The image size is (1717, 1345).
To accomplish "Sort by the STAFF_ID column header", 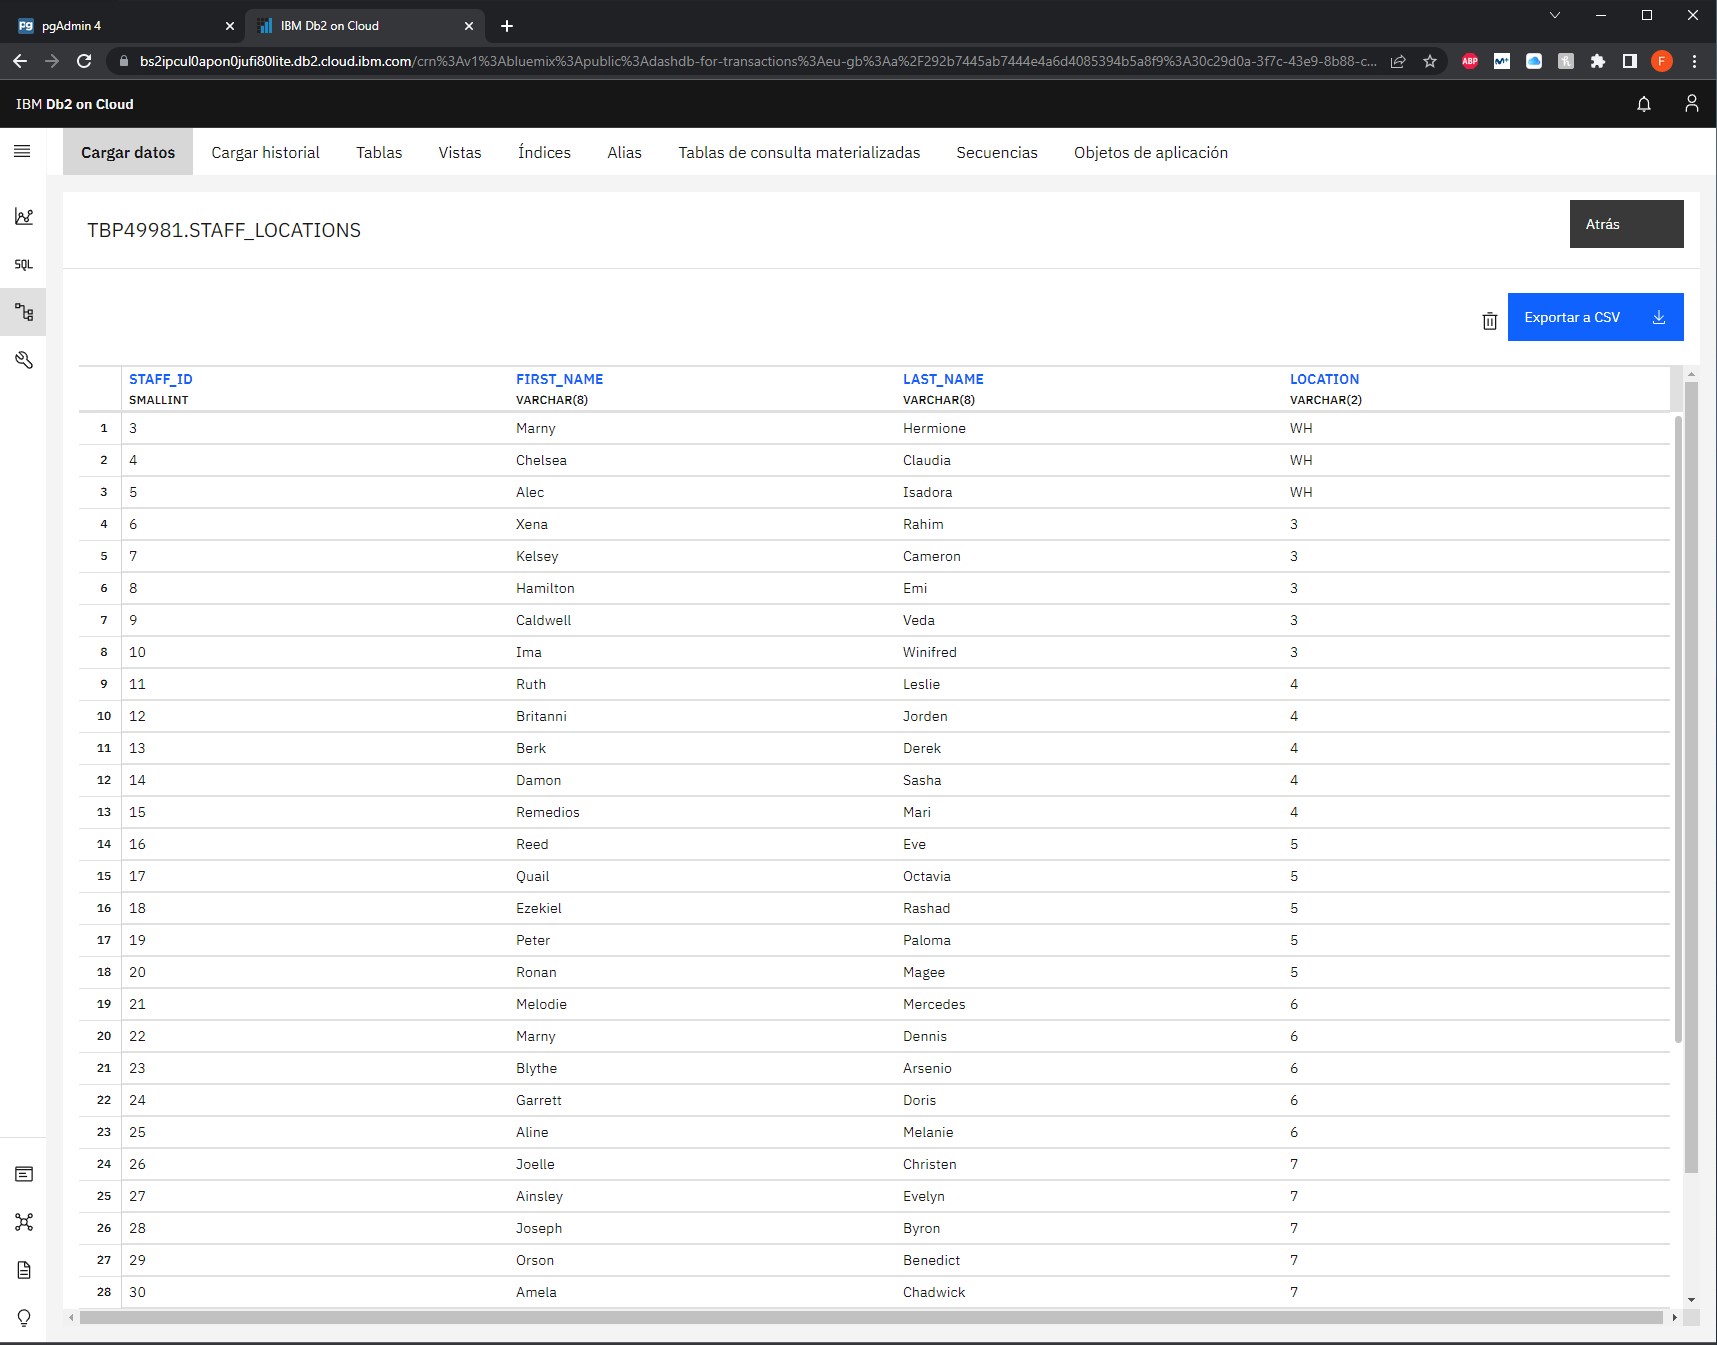I will tap(160, 379).
